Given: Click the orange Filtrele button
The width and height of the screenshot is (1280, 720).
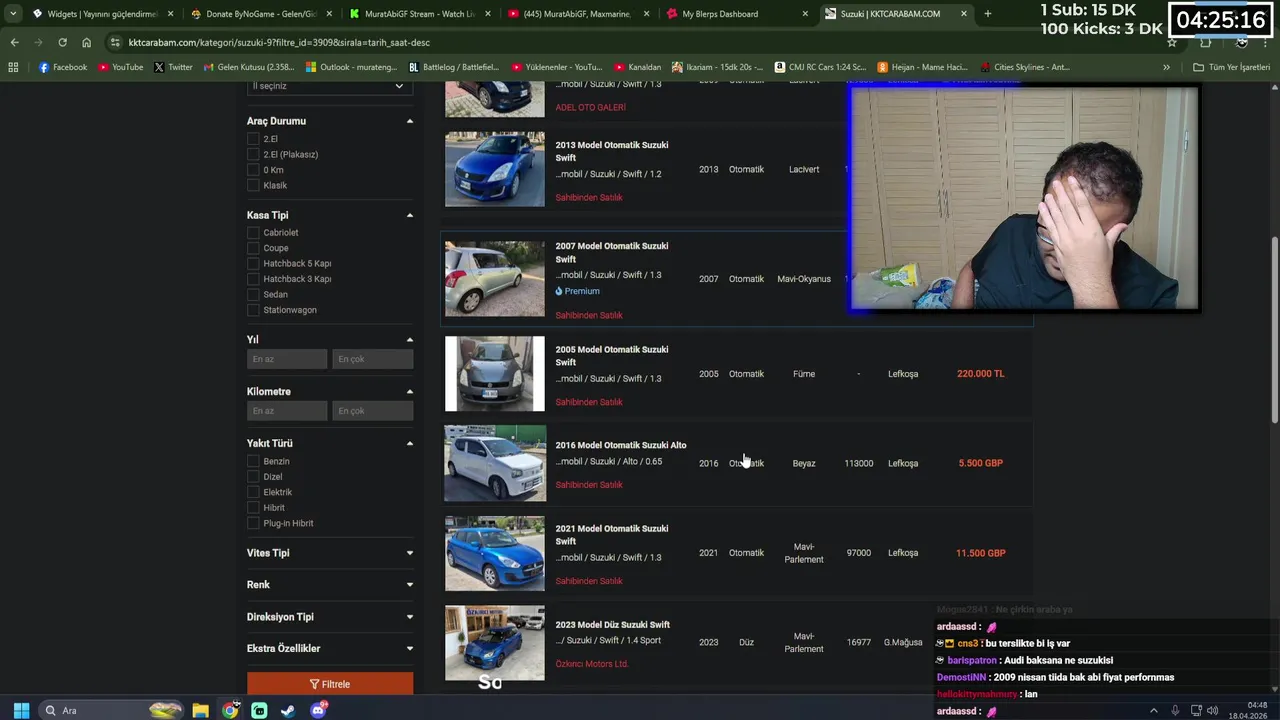Looking at the screenshot, I should click(x=330, y=684).
